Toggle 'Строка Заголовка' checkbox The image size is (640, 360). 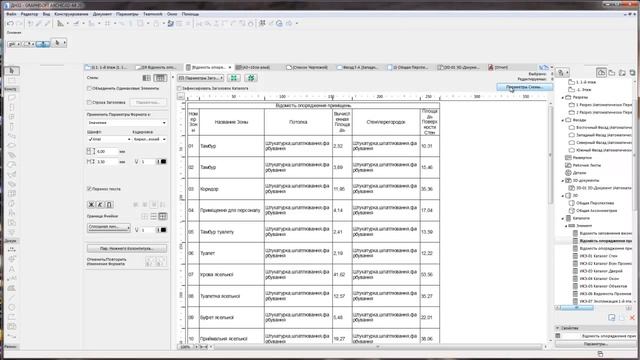(x=89, y=102)
